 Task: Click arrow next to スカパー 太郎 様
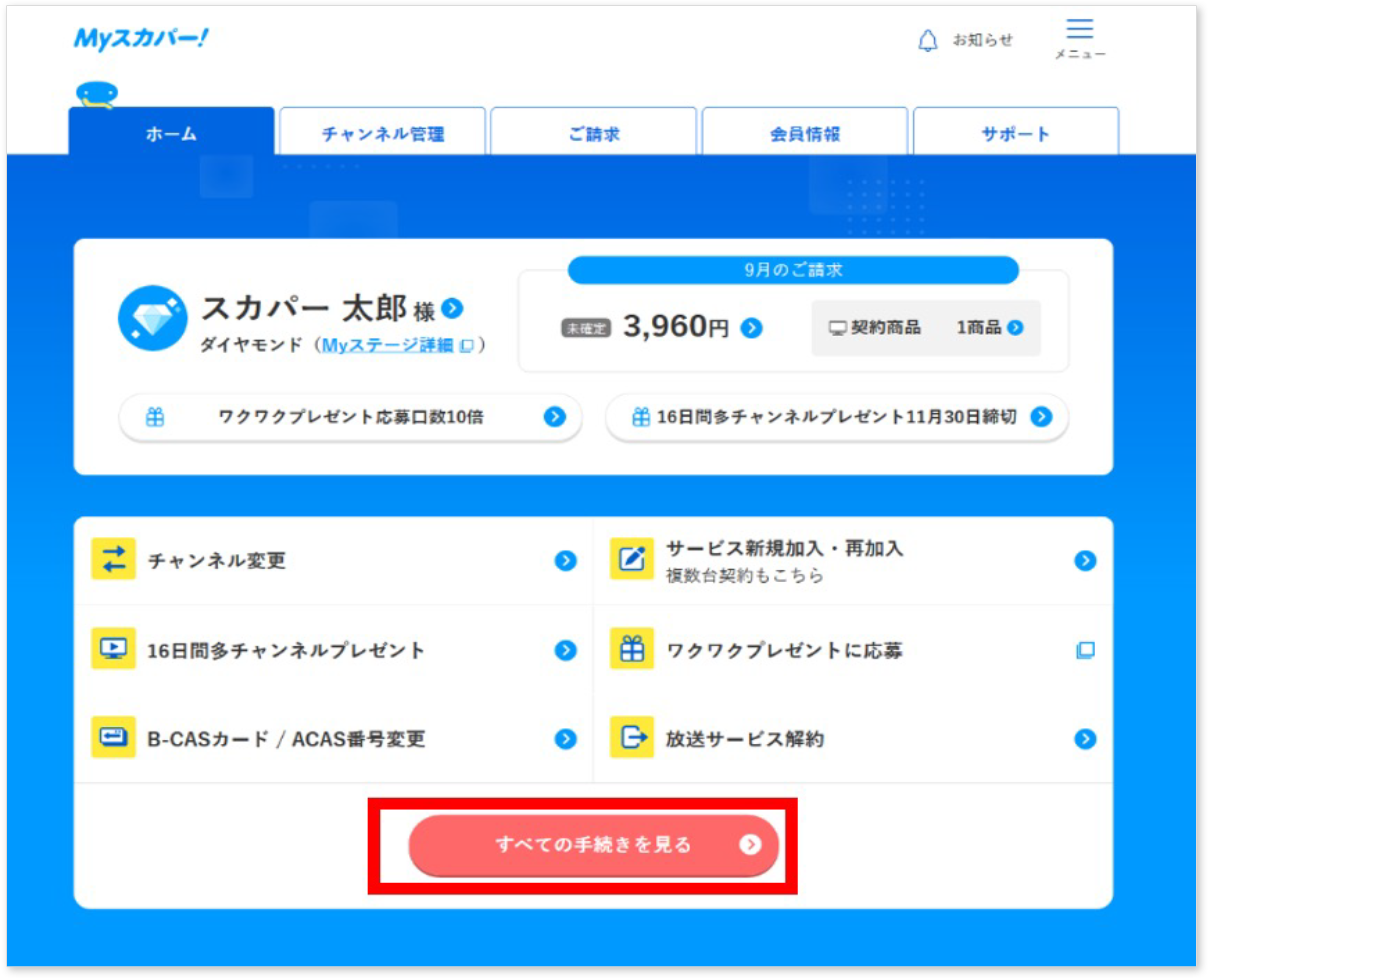452,308
